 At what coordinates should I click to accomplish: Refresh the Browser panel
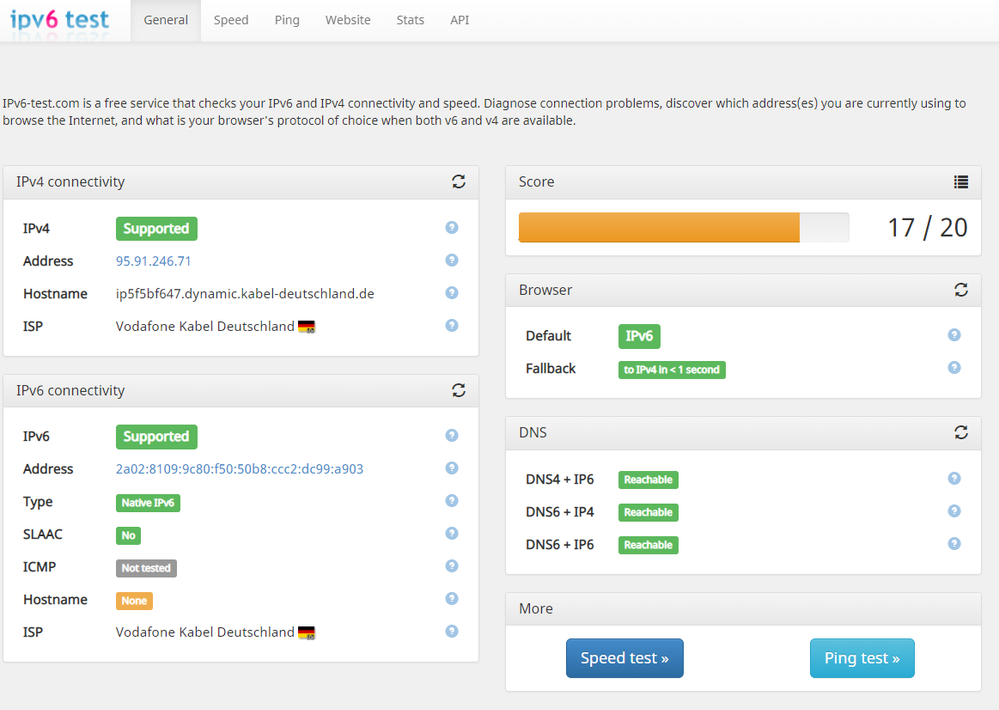tap(961, 290)
